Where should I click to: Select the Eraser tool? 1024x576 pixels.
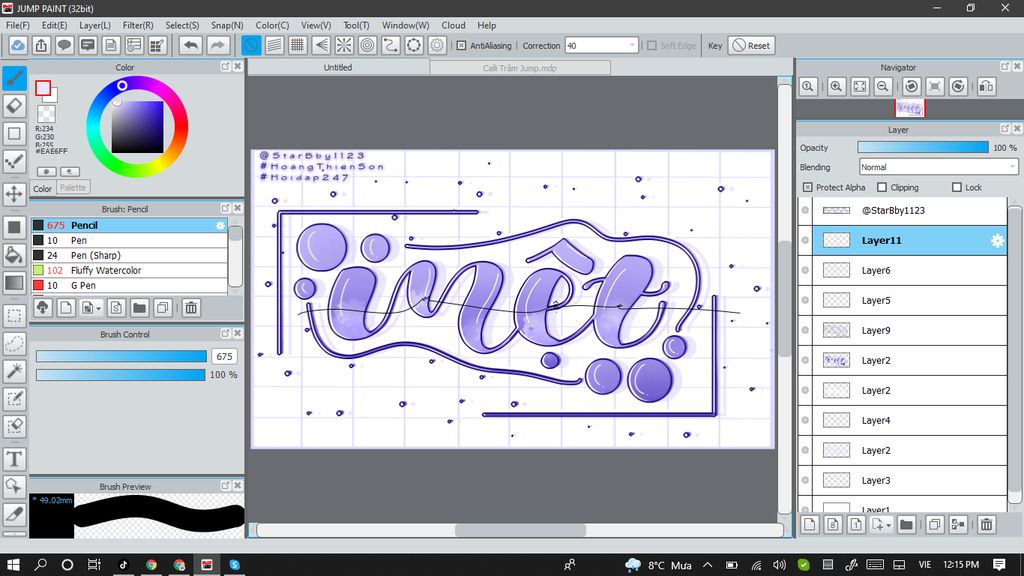14,105
